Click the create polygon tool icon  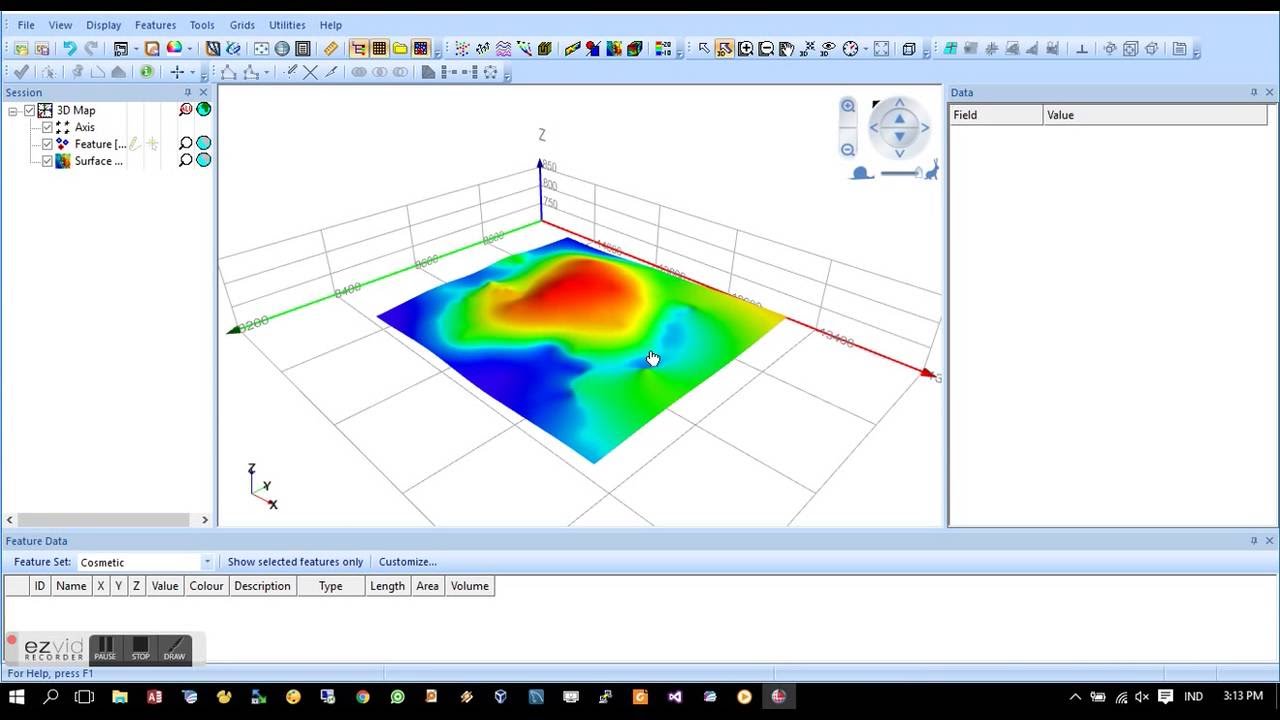coord(229,72)
